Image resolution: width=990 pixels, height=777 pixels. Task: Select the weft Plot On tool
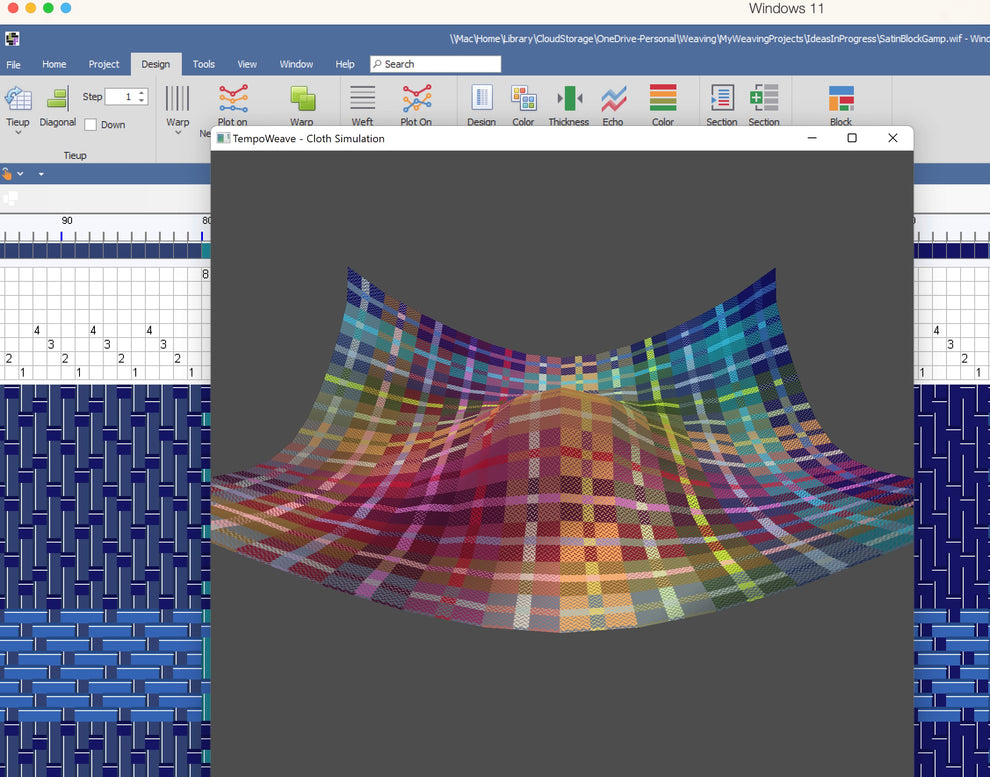pos(416,100)
